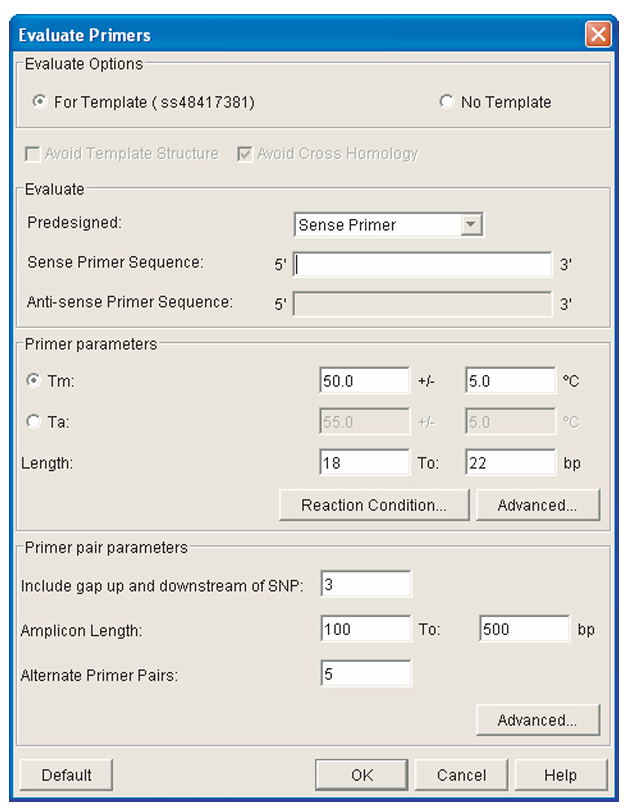Click the minimum Length field 18
Screen dimensions: 624x808
364,463
